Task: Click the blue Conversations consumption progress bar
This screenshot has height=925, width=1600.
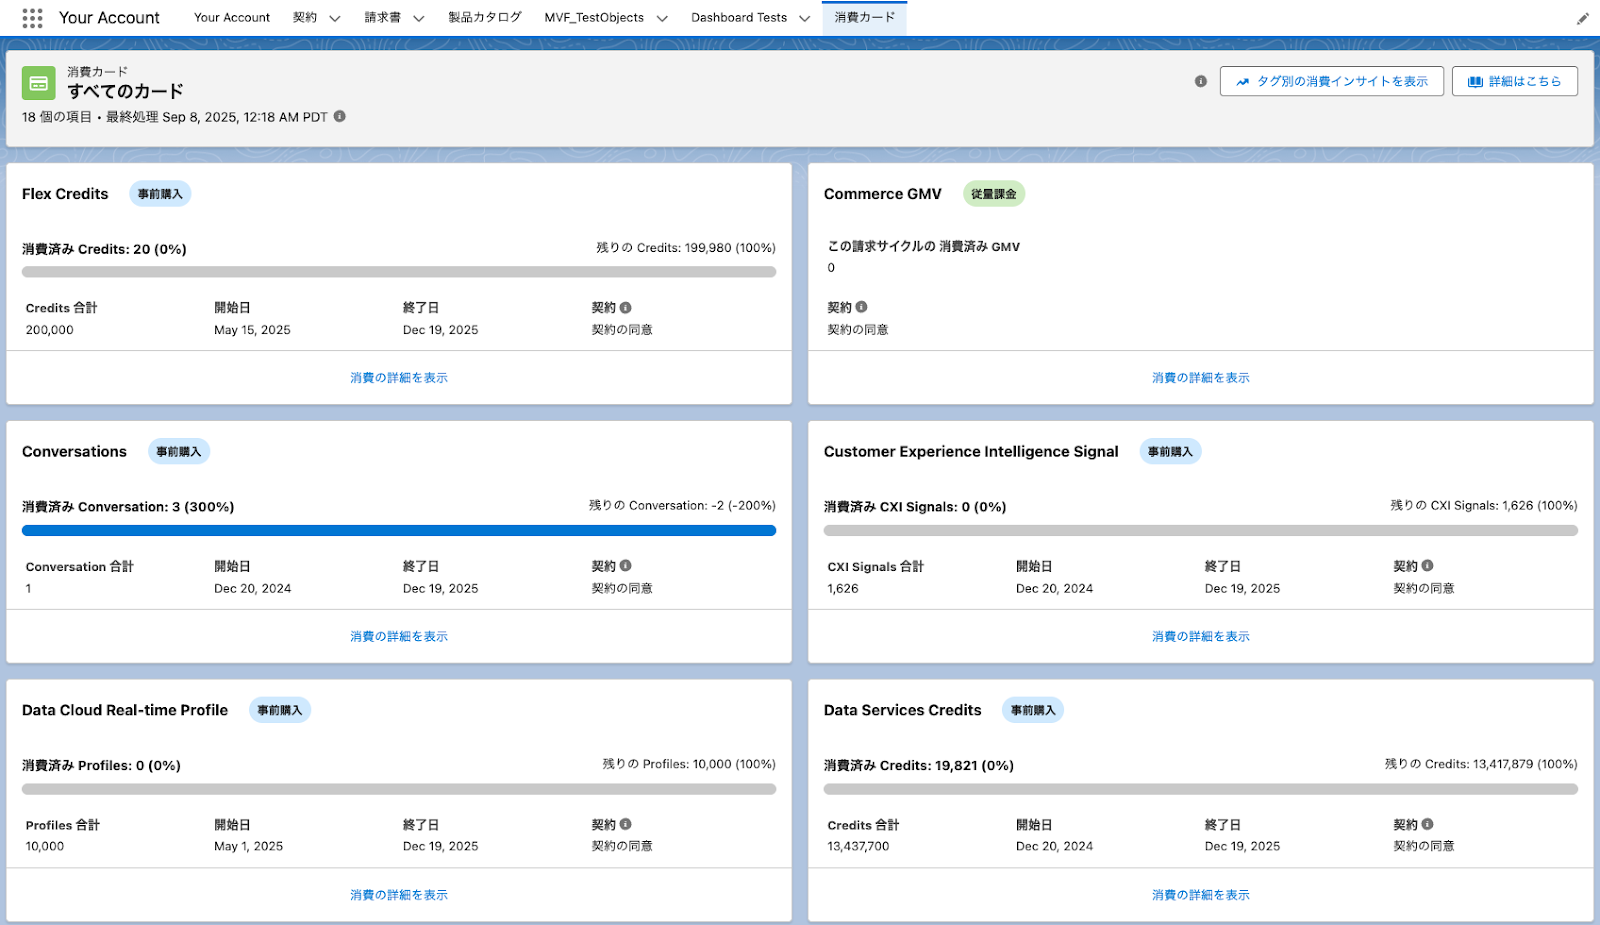Action: point(399,531)
